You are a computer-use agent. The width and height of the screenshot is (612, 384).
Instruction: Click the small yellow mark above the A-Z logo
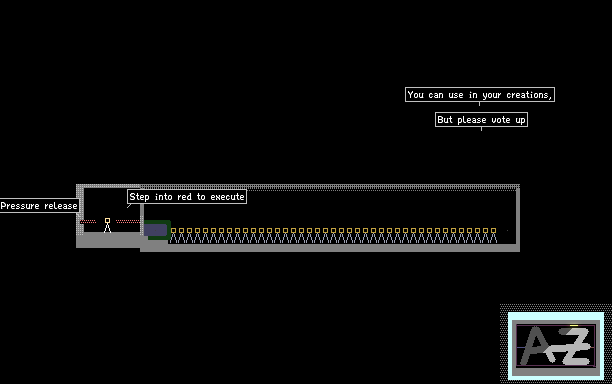(574, 325)
